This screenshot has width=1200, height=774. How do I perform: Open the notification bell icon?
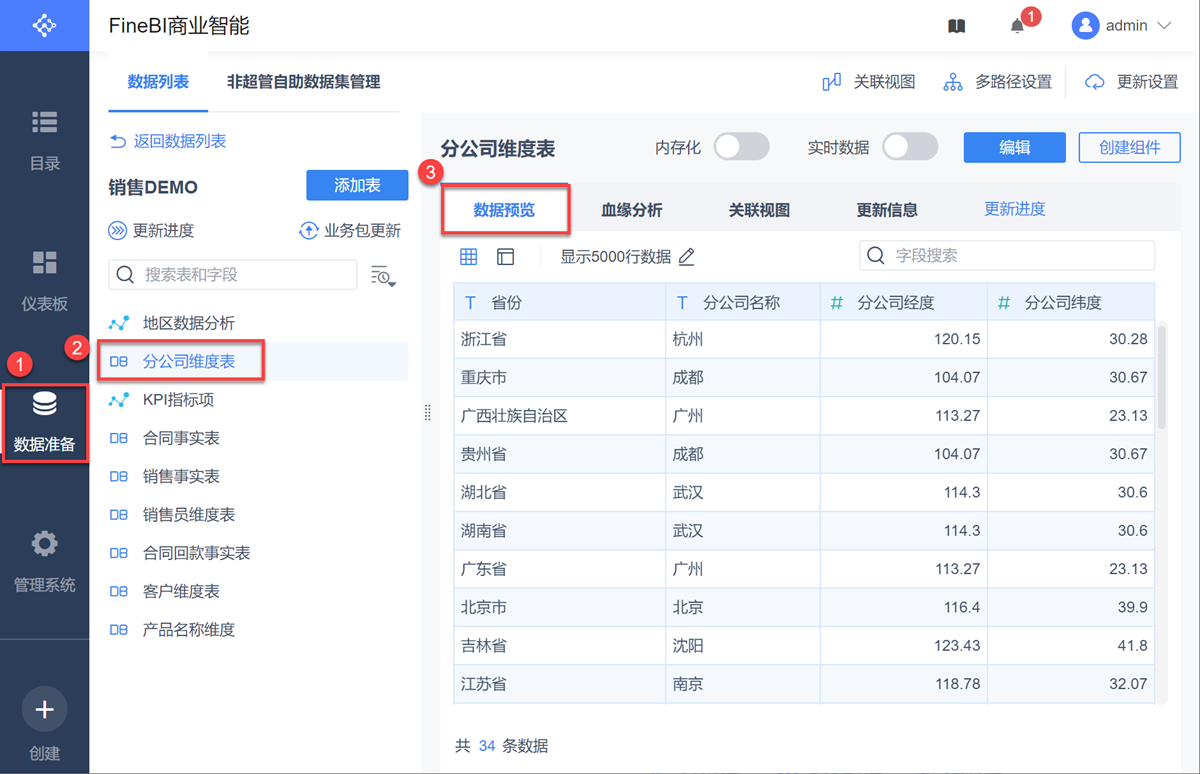[x=1017, y=27]
